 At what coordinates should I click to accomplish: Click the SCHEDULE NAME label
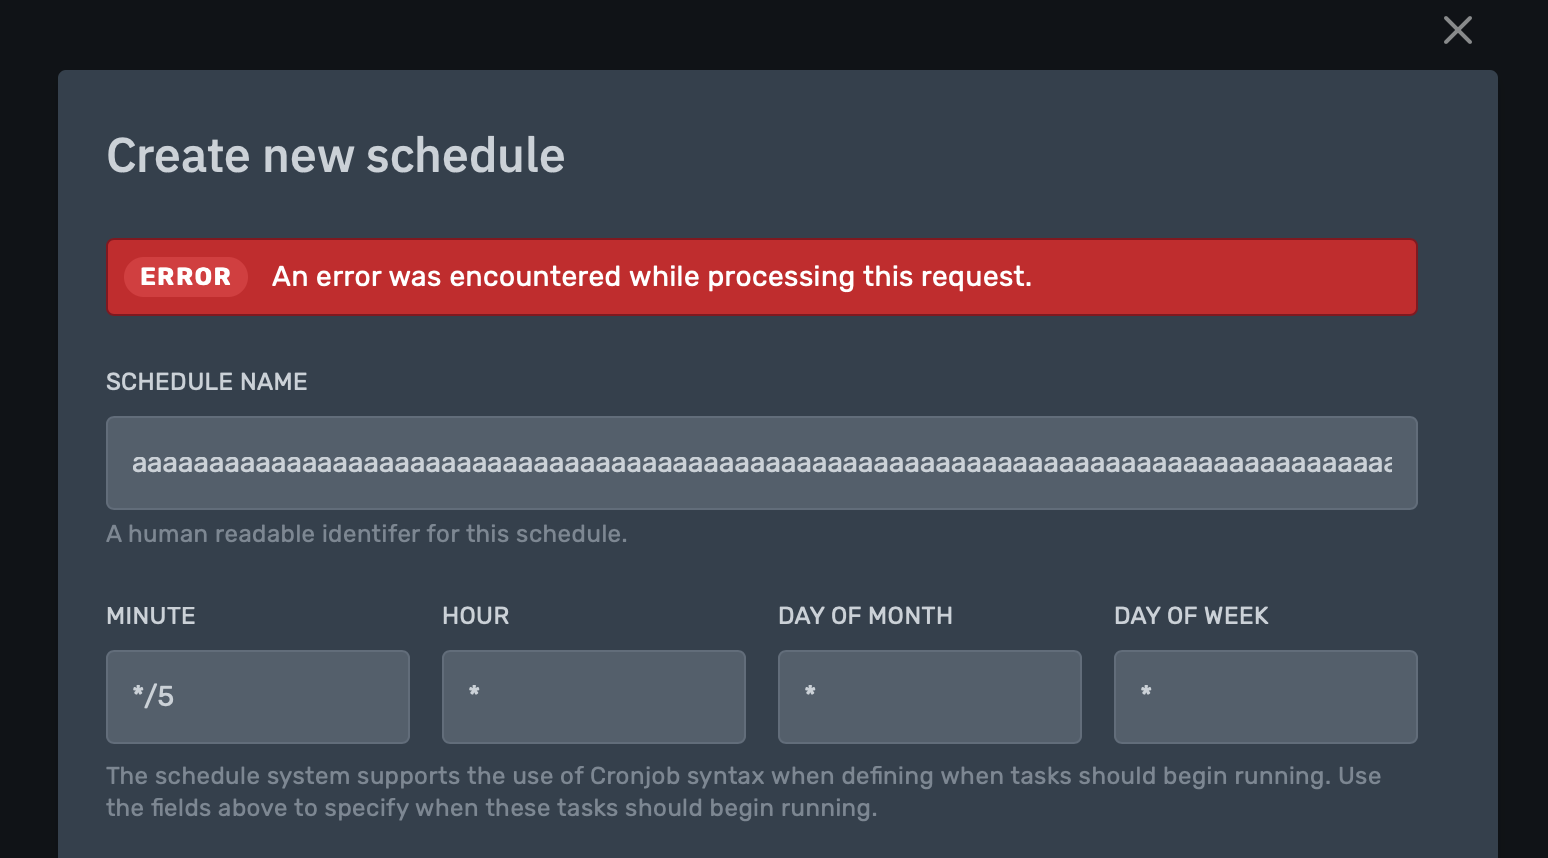[x=206, y=381]
